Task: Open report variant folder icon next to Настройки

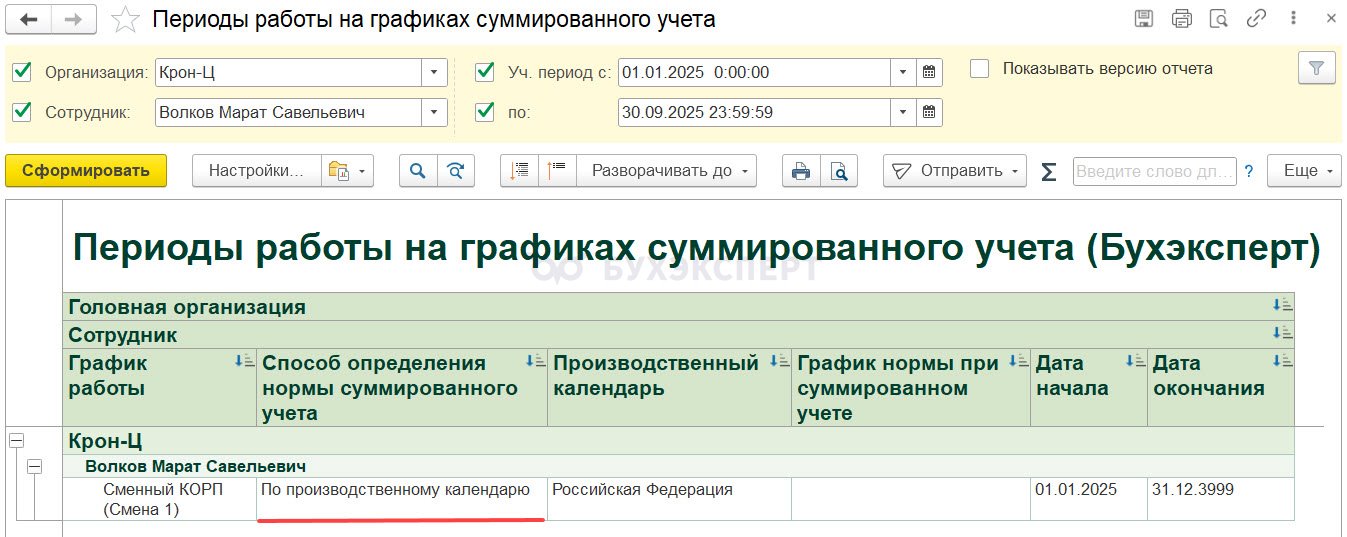Action: 347,171
